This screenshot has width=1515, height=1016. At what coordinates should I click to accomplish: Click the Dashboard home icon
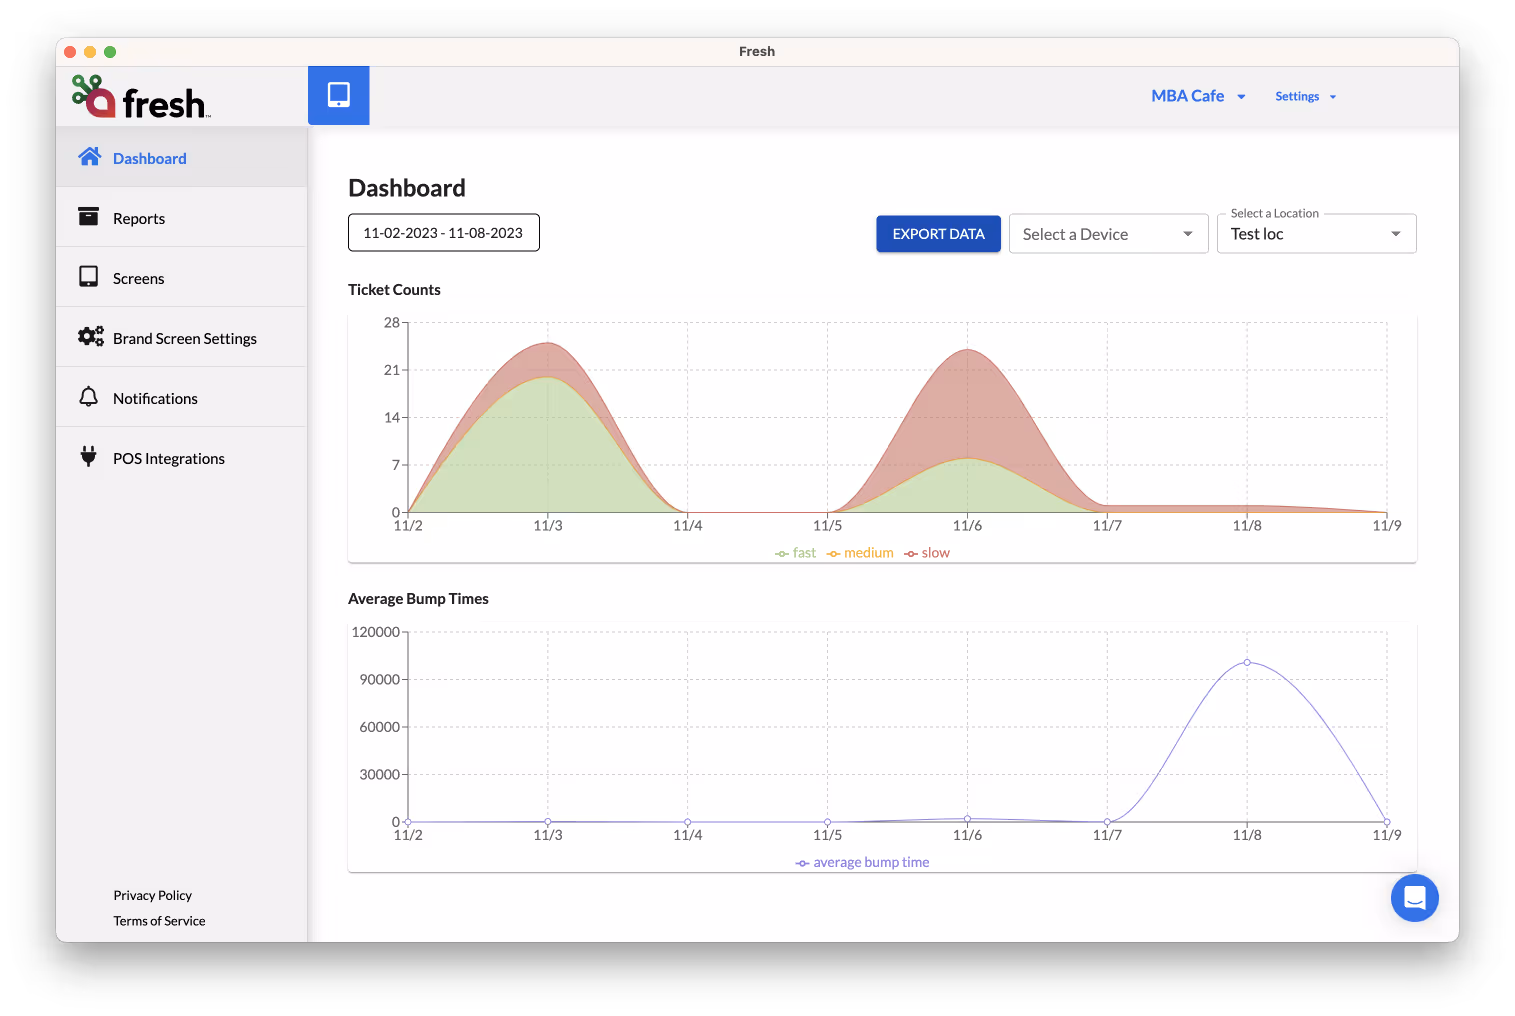pyautogui.click(x=90, y=157)
